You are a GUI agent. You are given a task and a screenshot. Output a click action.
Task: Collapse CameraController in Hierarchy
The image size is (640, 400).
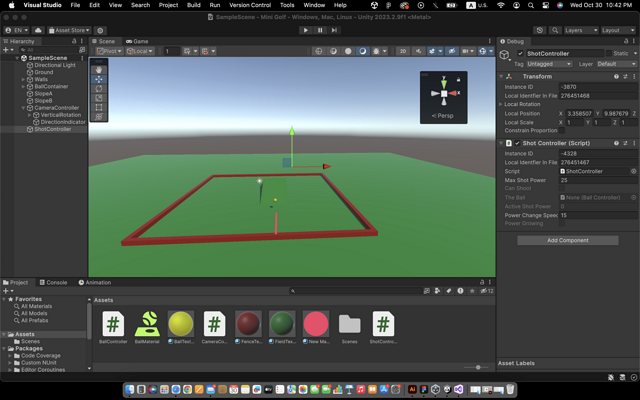23,108
